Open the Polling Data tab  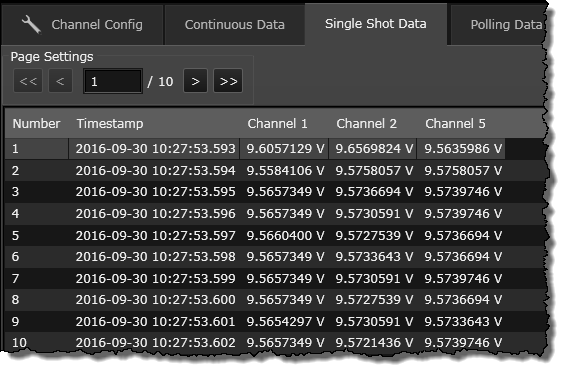[x=497, y=25]
